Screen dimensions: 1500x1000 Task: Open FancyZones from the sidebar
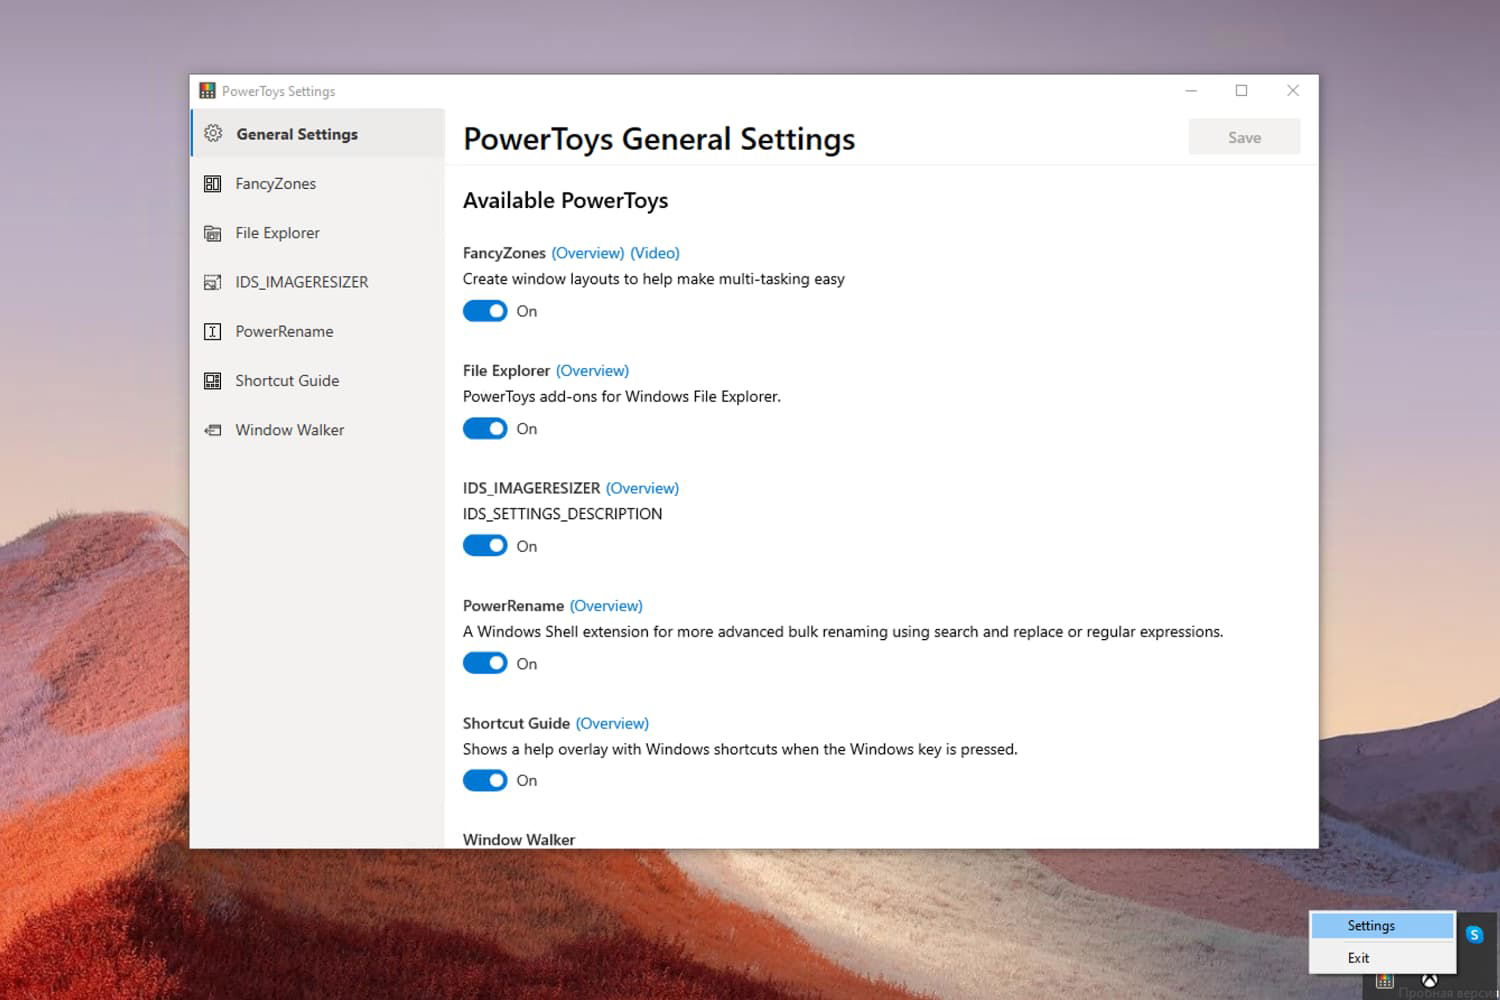pyautogui.click(x=275, y=183)
